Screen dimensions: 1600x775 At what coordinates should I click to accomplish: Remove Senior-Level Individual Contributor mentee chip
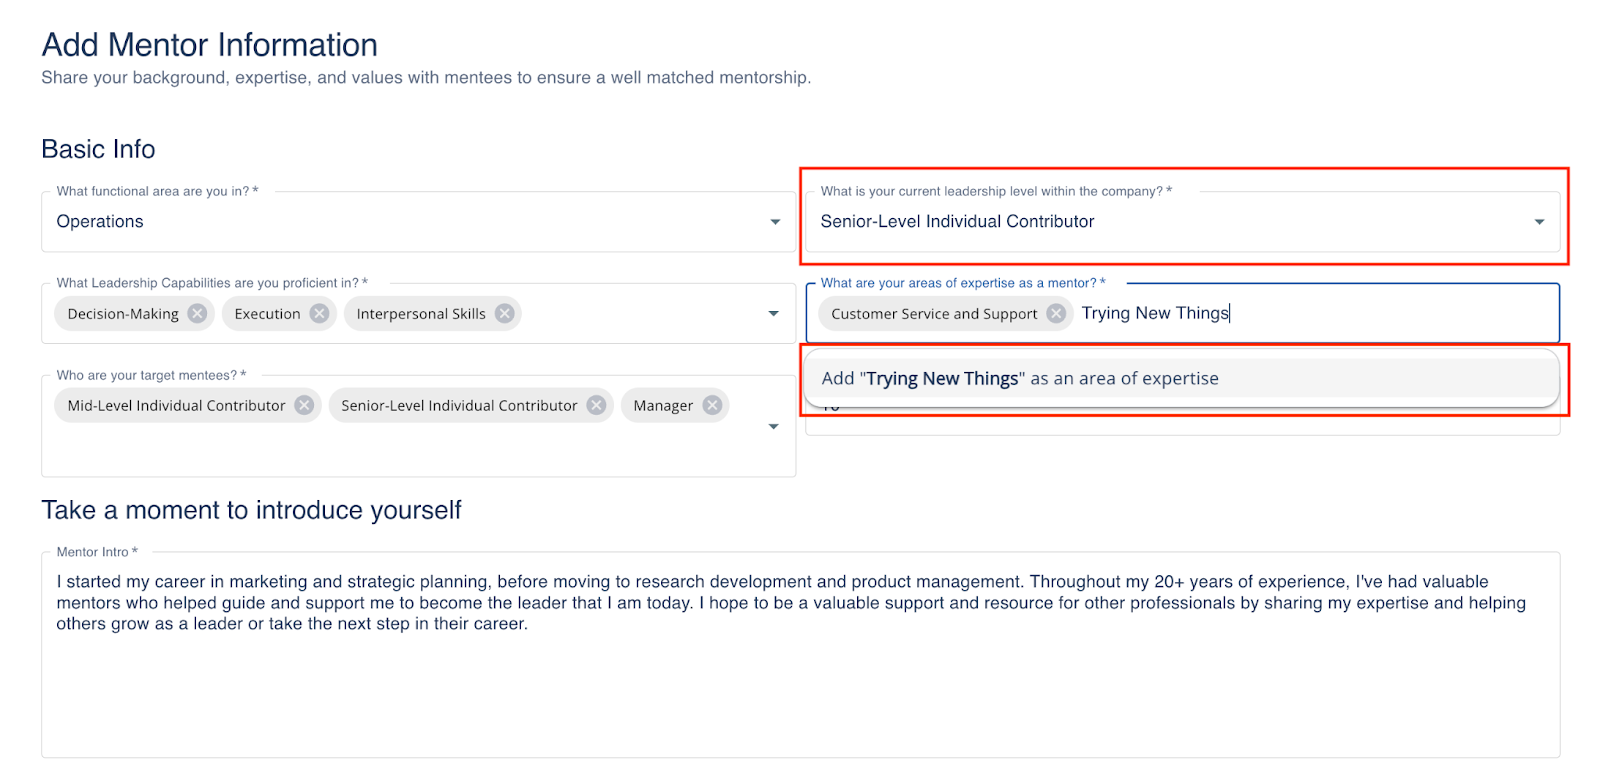tap(596, 405)
